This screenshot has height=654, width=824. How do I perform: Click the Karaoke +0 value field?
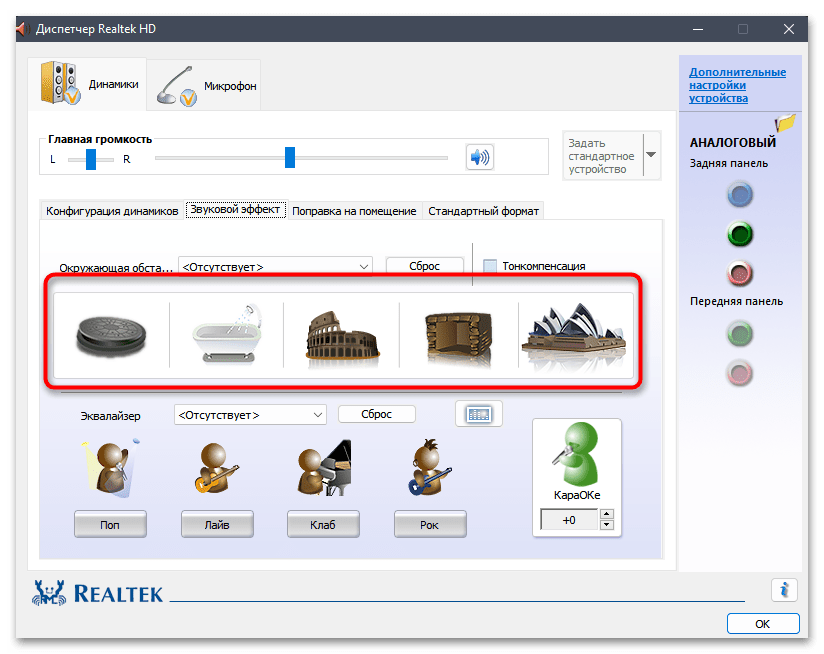coord(570,520)
